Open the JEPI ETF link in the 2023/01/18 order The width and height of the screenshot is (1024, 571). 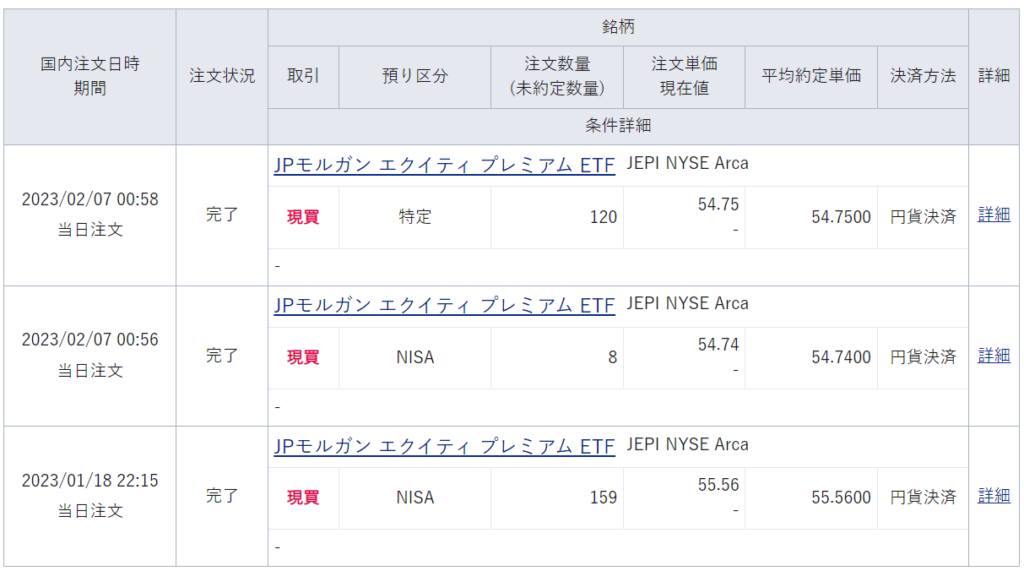[444, 447]
